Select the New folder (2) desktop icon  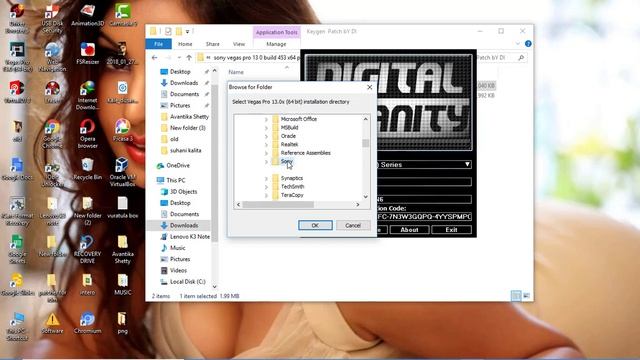pos(87,211)
